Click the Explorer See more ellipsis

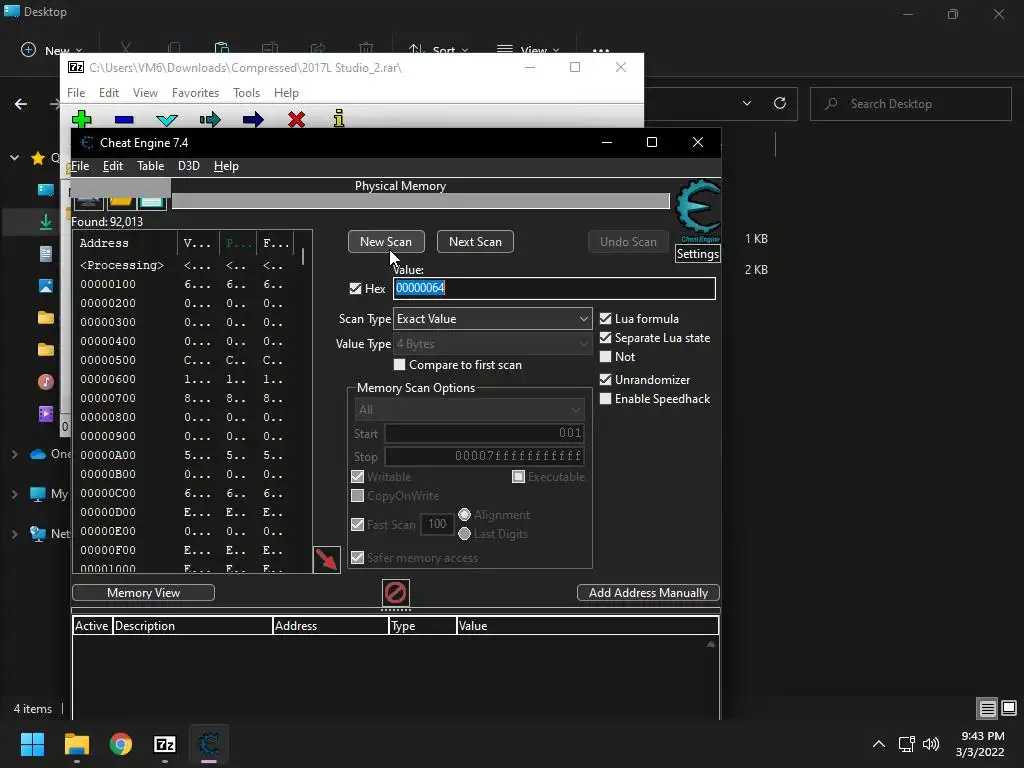point(601,50)
